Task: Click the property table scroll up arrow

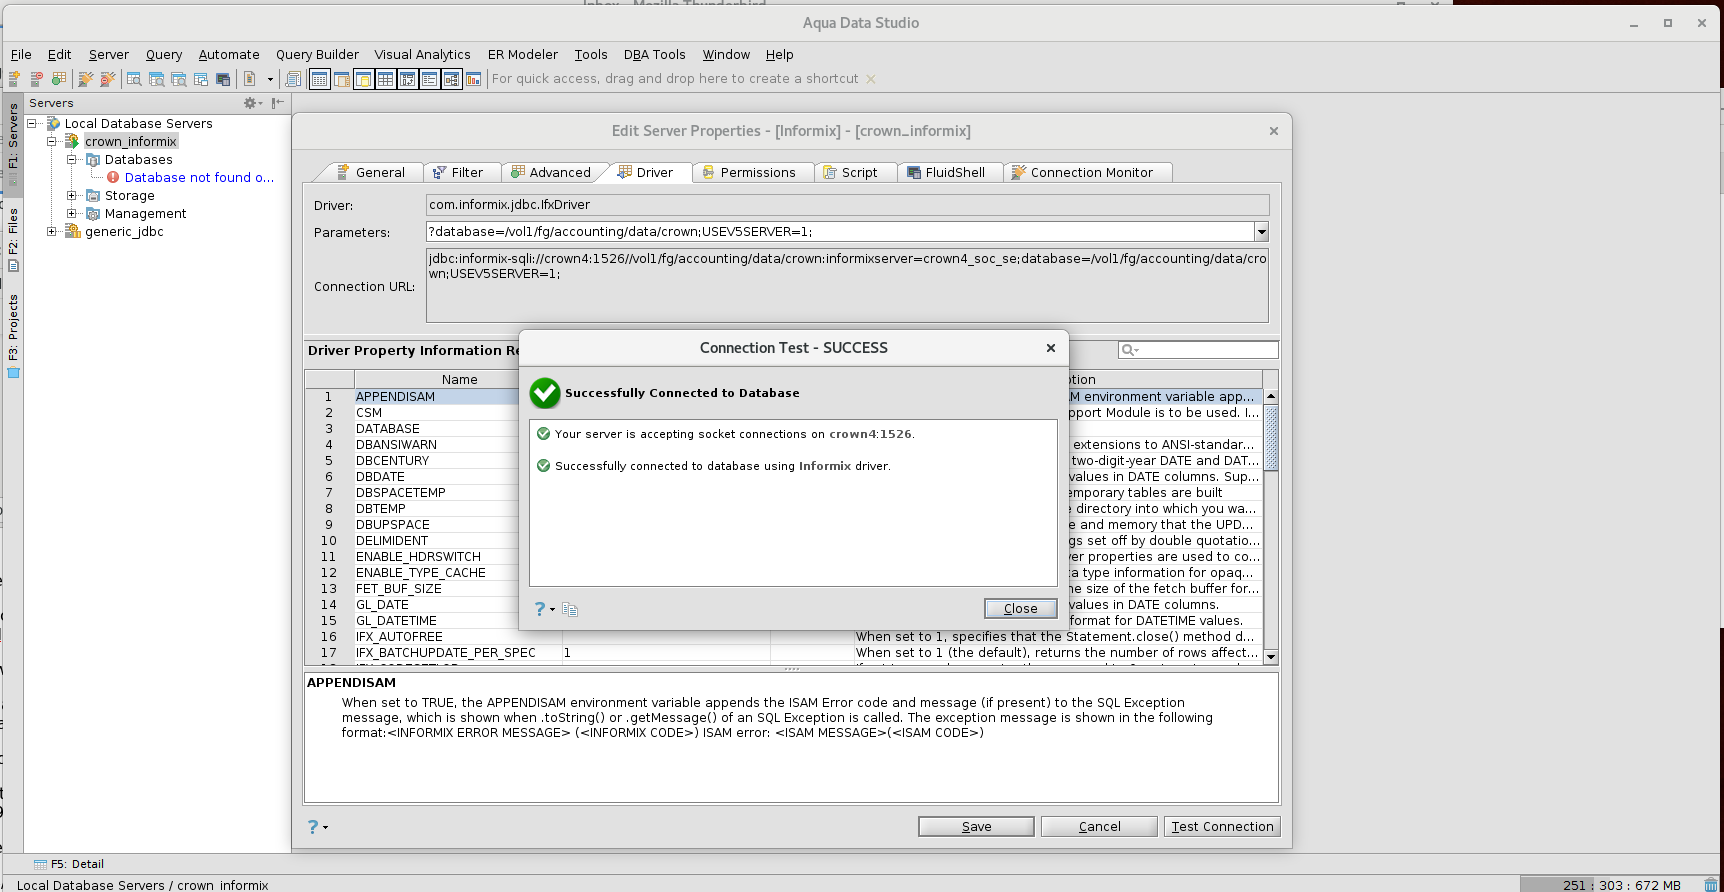Action: 1271,397
